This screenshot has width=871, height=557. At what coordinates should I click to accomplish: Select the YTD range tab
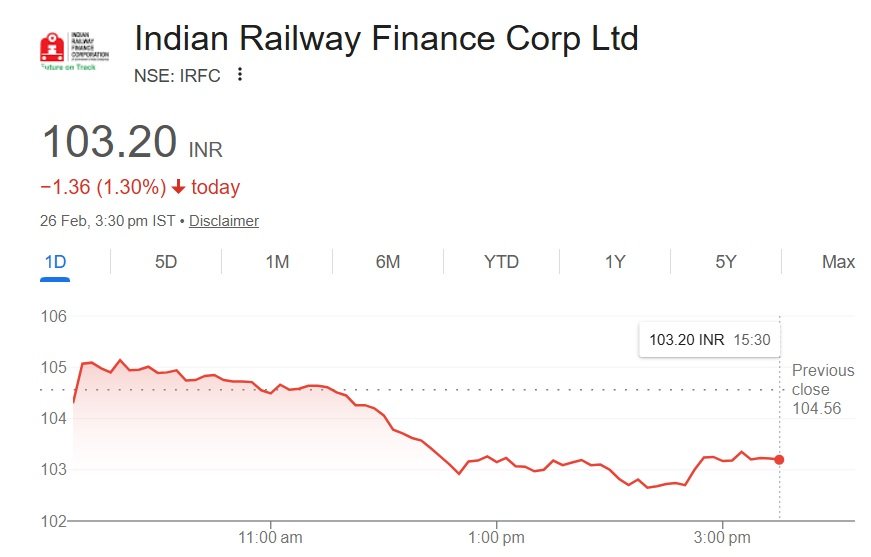(501, 262)
